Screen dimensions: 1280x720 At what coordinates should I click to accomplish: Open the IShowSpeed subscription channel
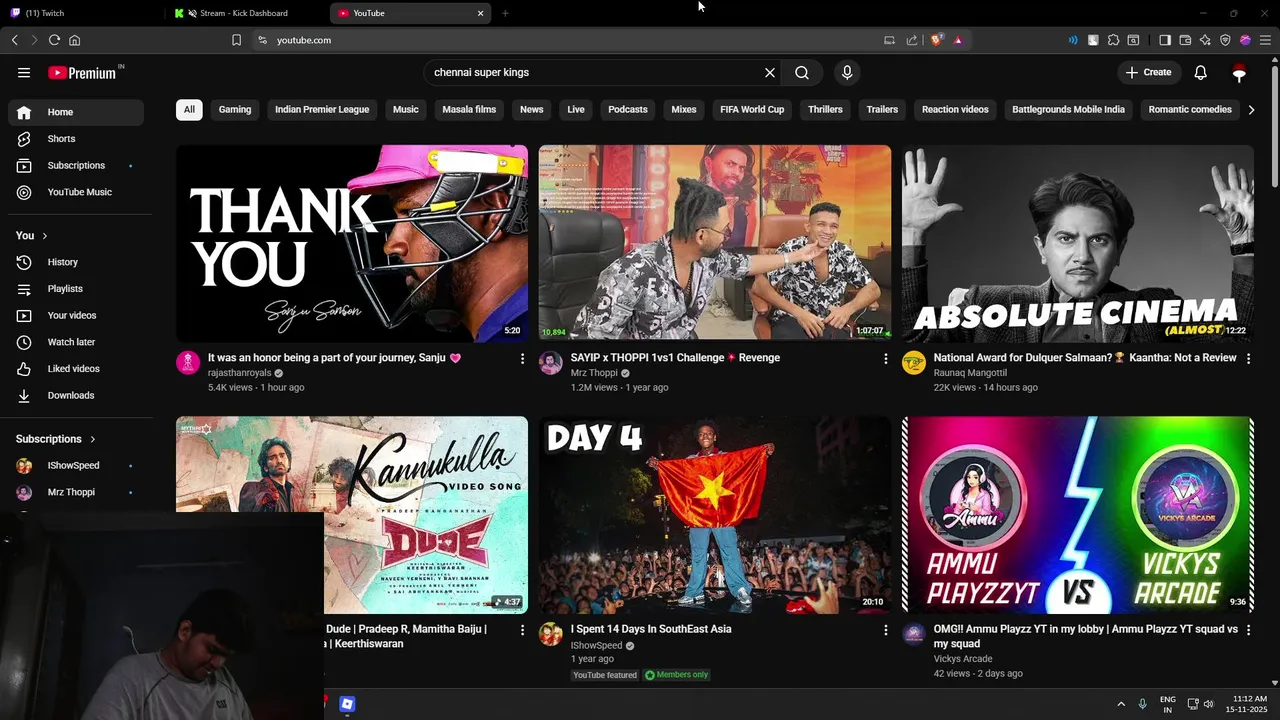76,465
